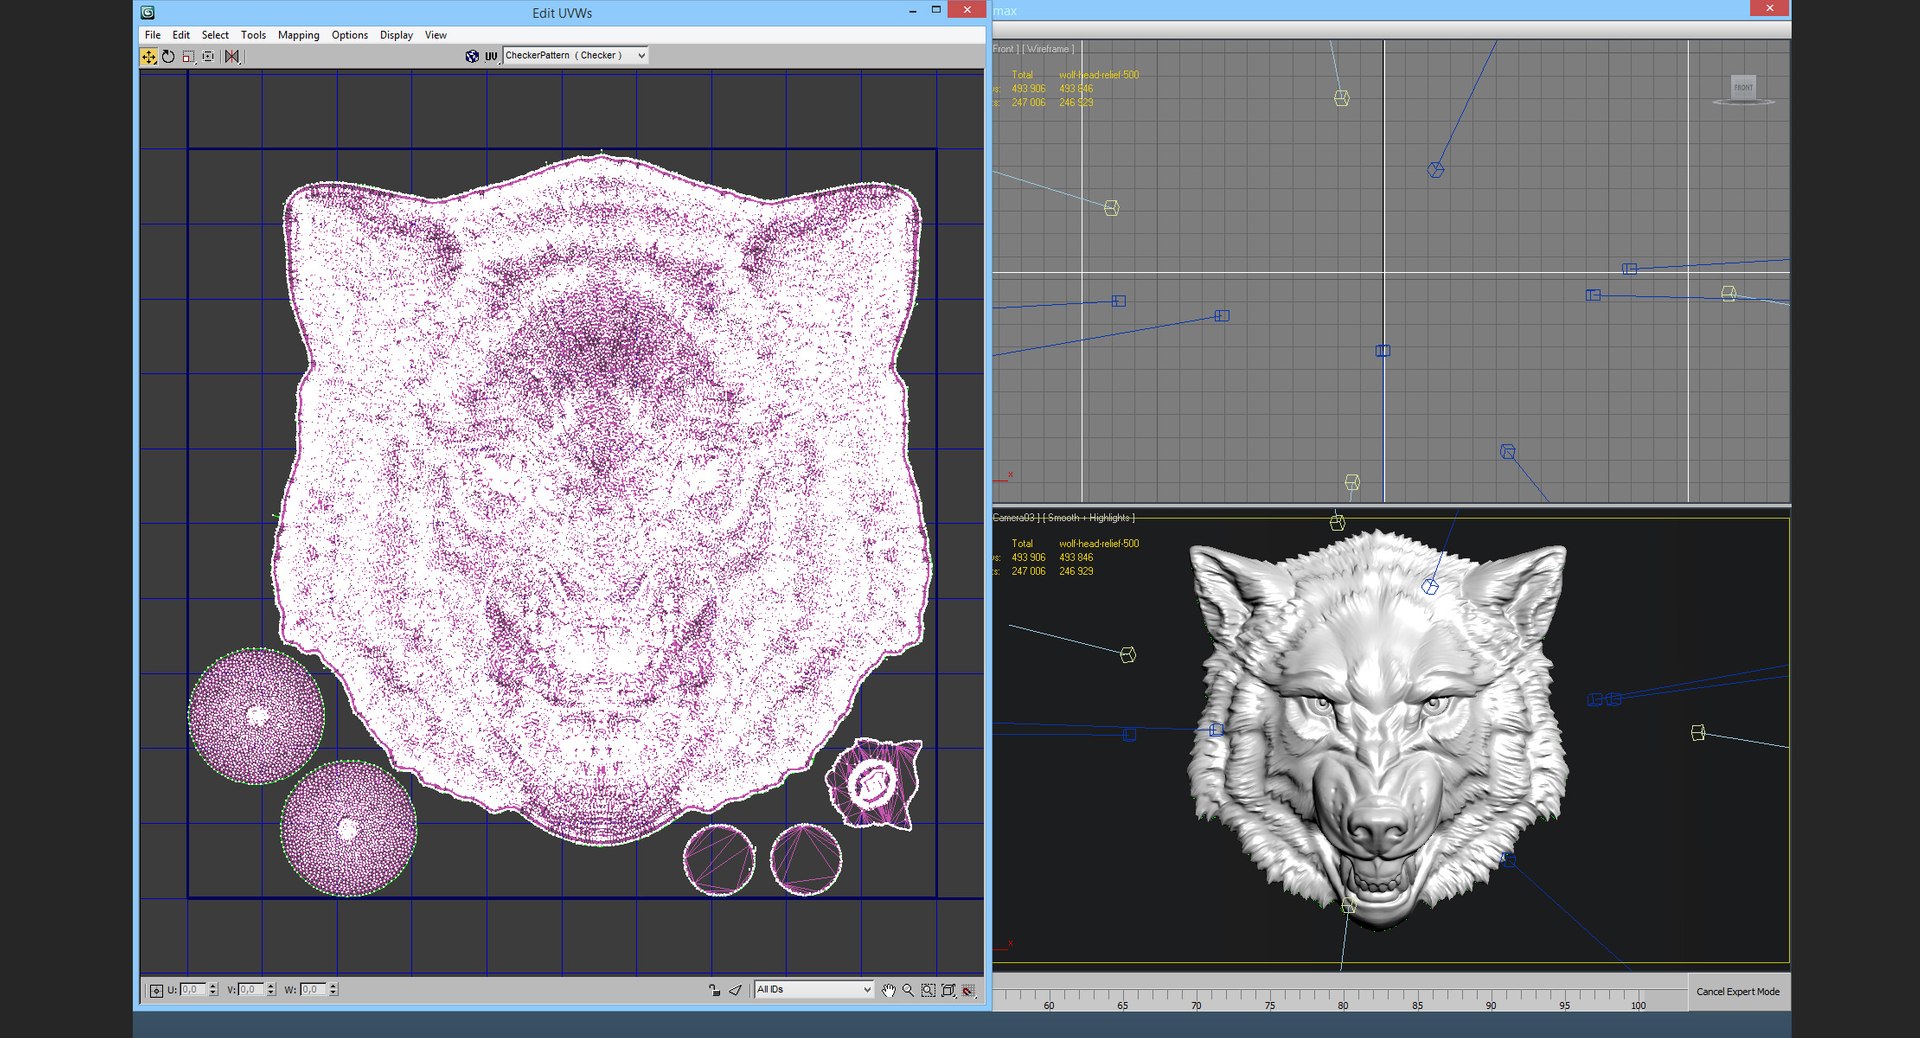This screenshot has height=1038, width=1920.
Task: Select the Zoom Region tool
Action: click(x=928, y=990)
